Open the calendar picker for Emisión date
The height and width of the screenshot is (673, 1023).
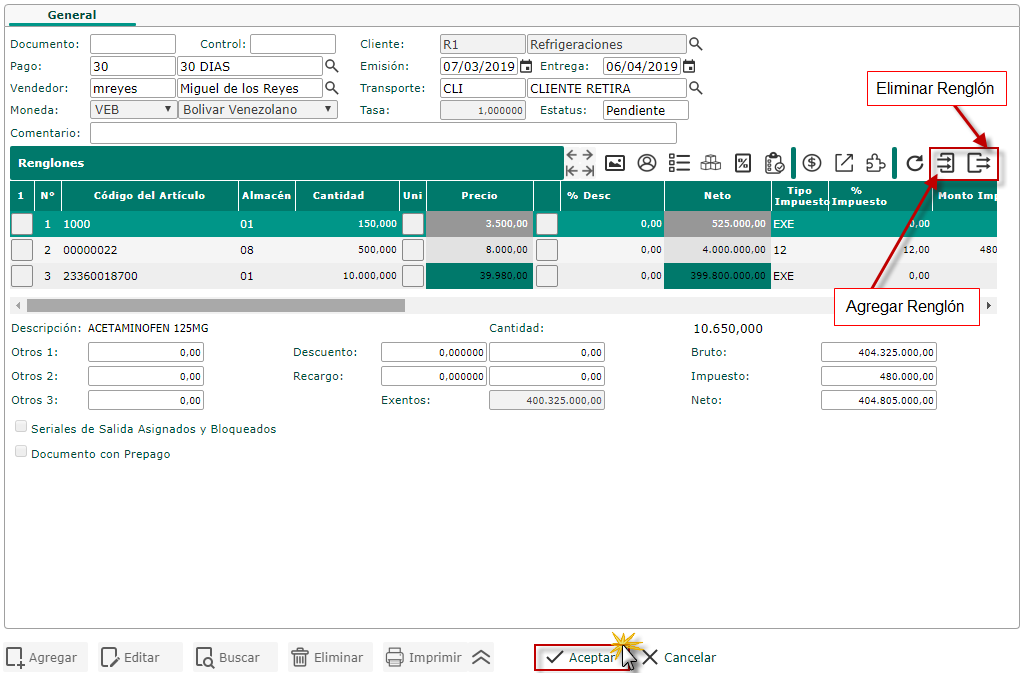click(526, 67)
